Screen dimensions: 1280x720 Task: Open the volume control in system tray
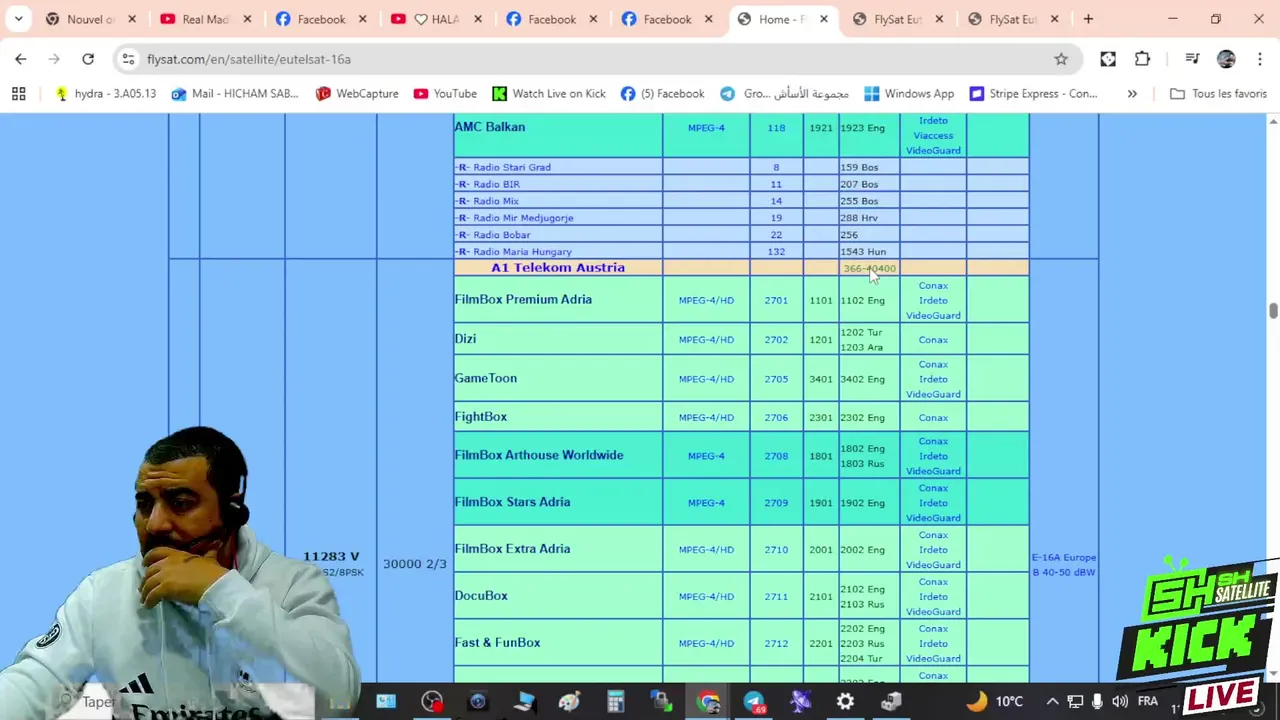point(1119,701)
